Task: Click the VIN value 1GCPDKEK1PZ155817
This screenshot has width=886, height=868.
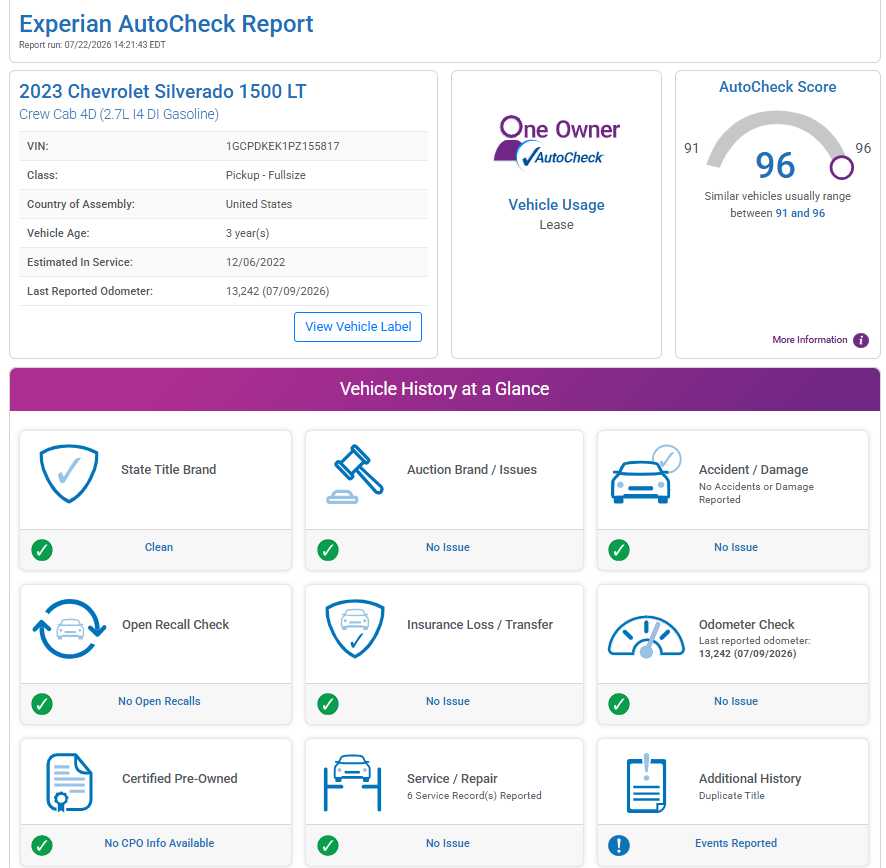Action: [x=283, y=146]
